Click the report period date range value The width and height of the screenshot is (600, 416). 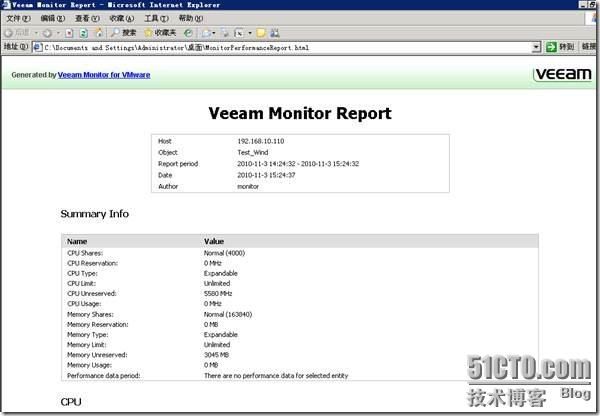tap(298, 164)
